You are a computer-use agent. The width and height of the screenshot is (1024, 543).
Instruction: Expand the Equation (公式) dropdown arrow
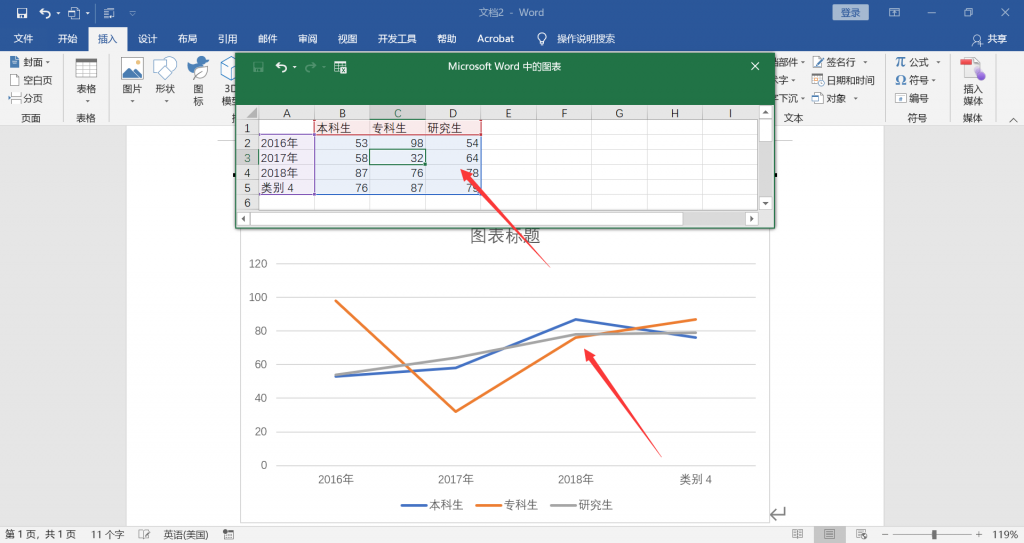coord(938,62)
